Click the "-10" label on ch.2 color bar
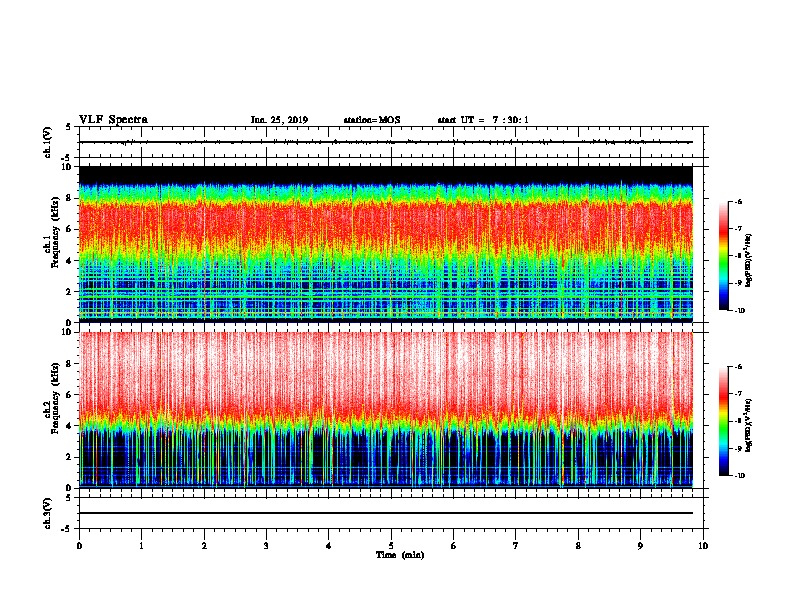The image size is (792, 612). pos(739,476)
